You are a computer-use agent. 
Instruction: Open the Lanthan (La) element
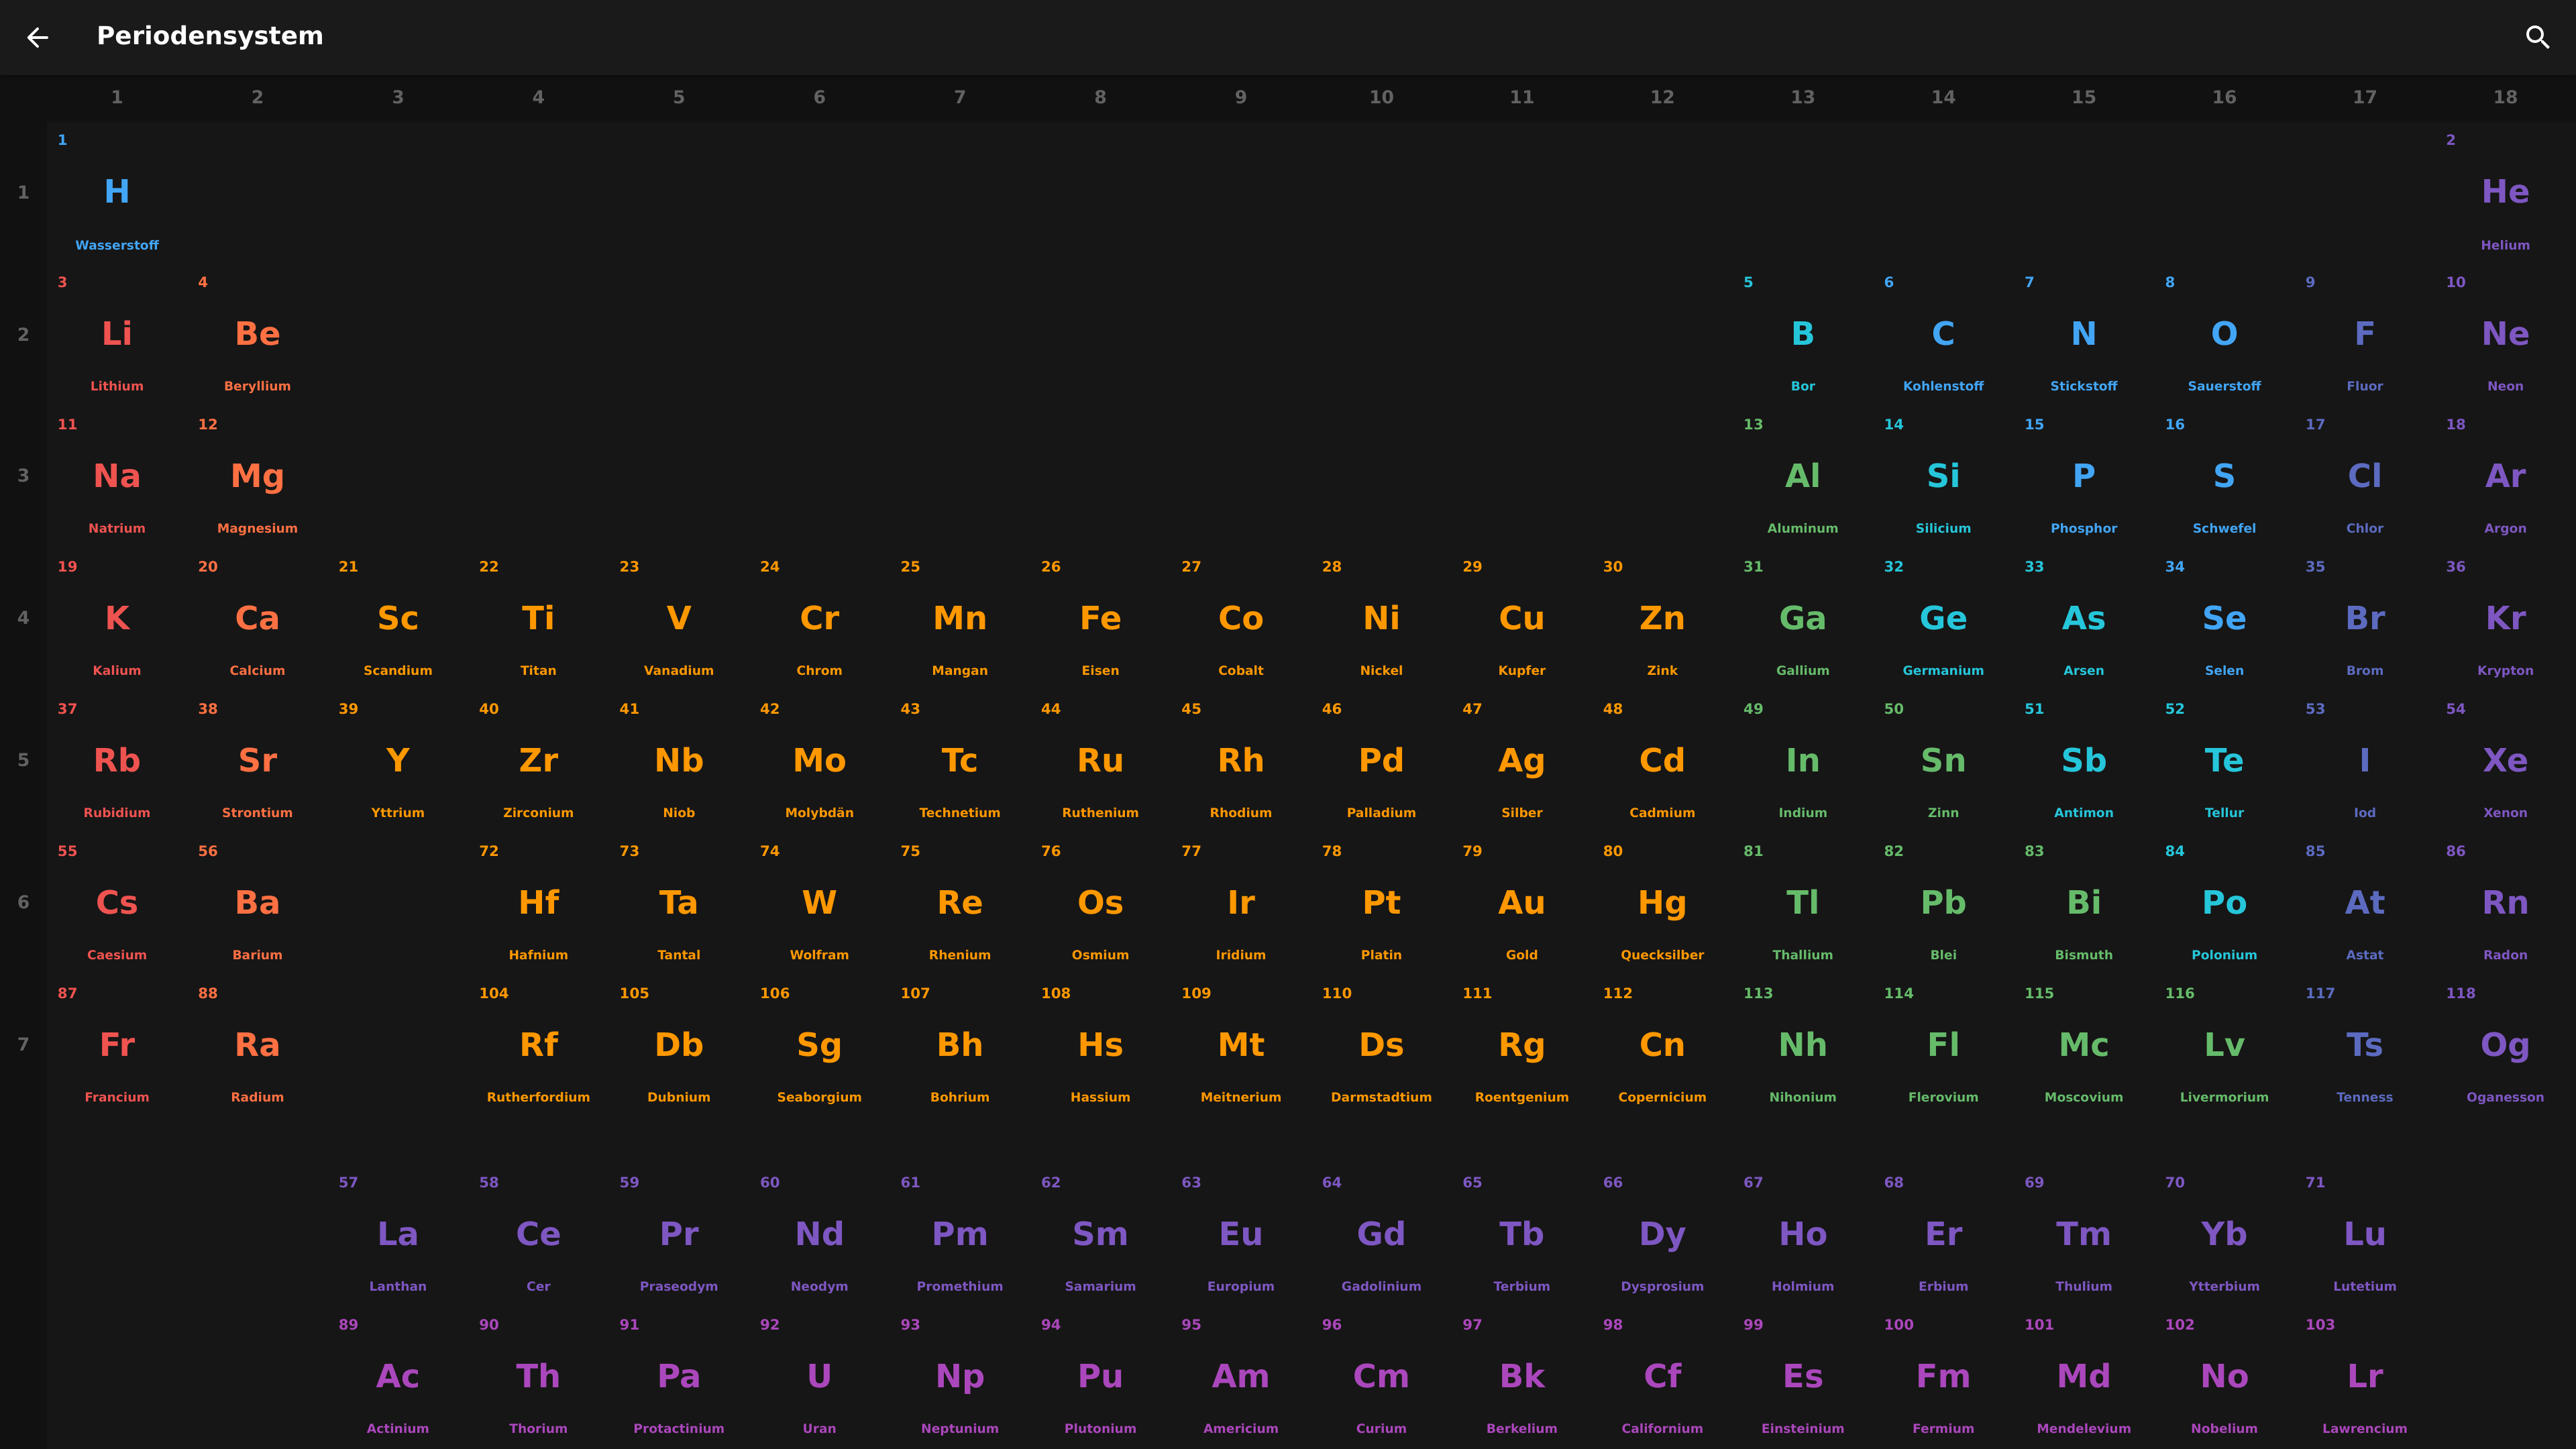(398, 1234)
